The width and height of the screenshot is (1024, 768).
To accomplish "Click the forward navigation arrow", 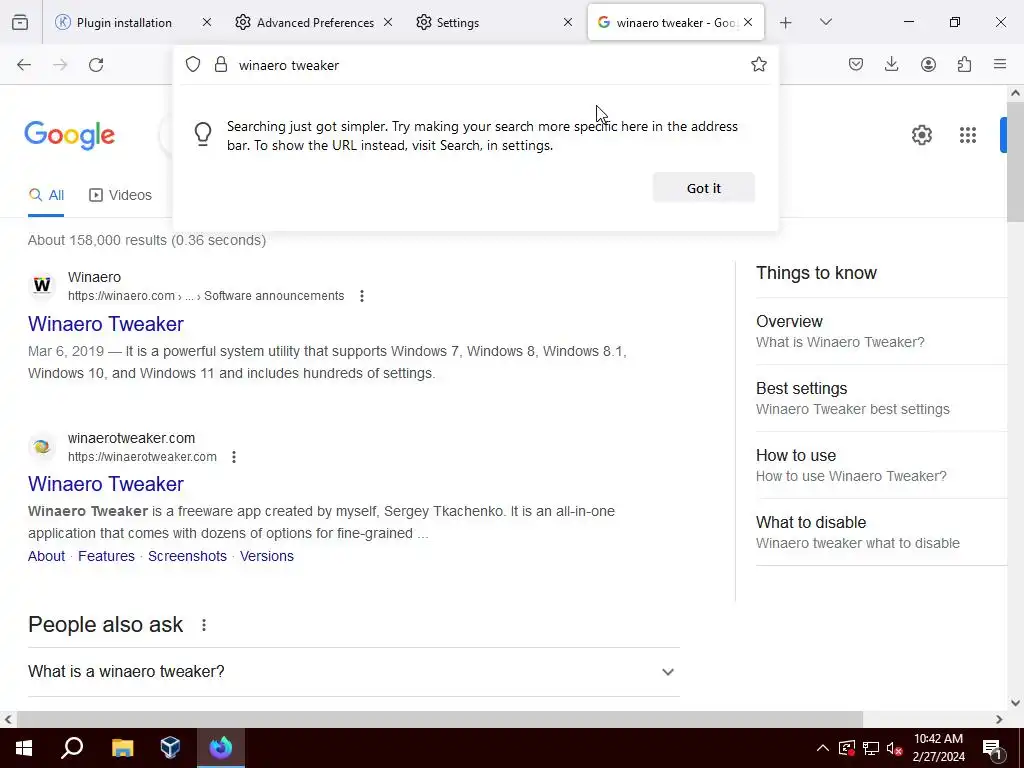I will tap(60, 65).
